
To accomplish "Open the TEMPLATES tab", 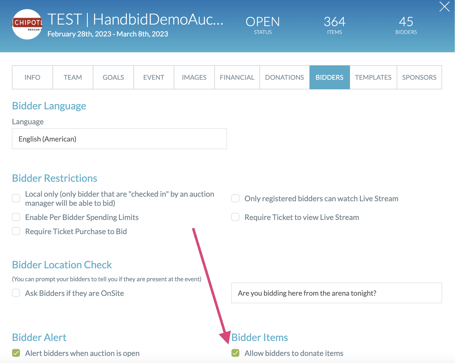I will [373, 77].
